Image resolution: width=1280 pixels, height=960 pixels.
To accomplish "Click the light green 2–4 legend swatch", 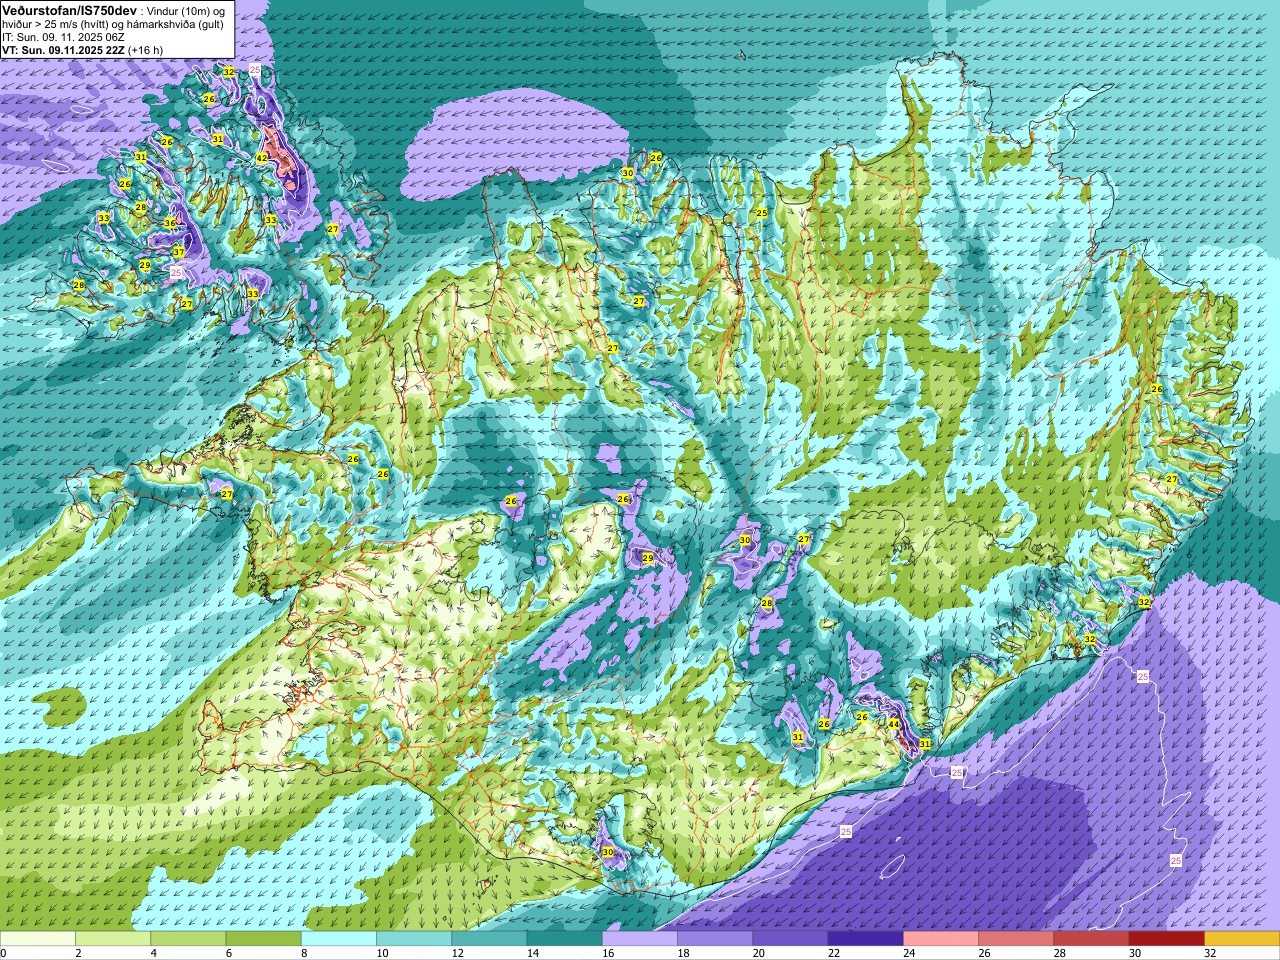I will click(113, 939).
